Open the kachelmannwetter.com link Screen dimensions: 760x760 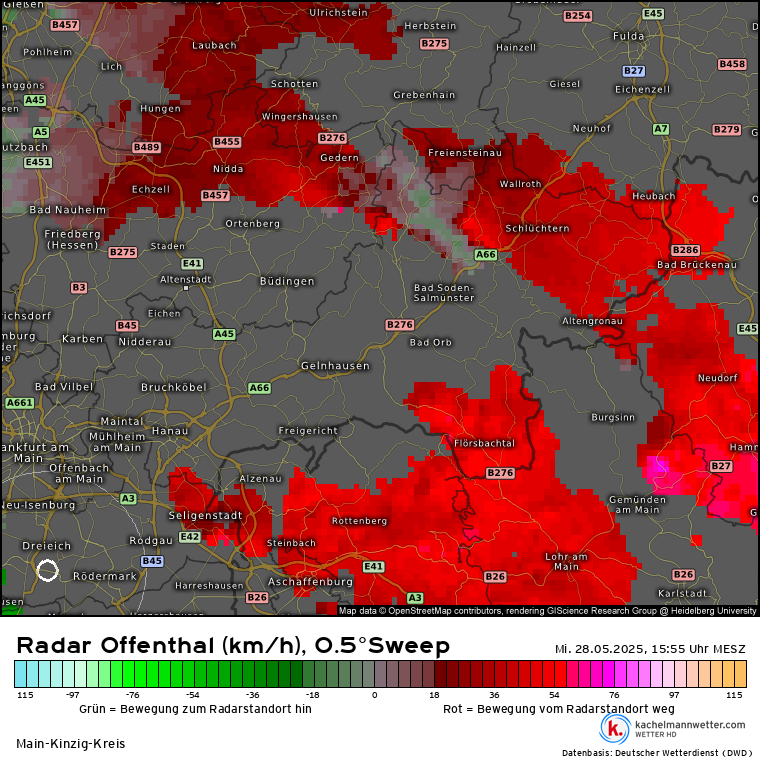click(x=690, y=725)
